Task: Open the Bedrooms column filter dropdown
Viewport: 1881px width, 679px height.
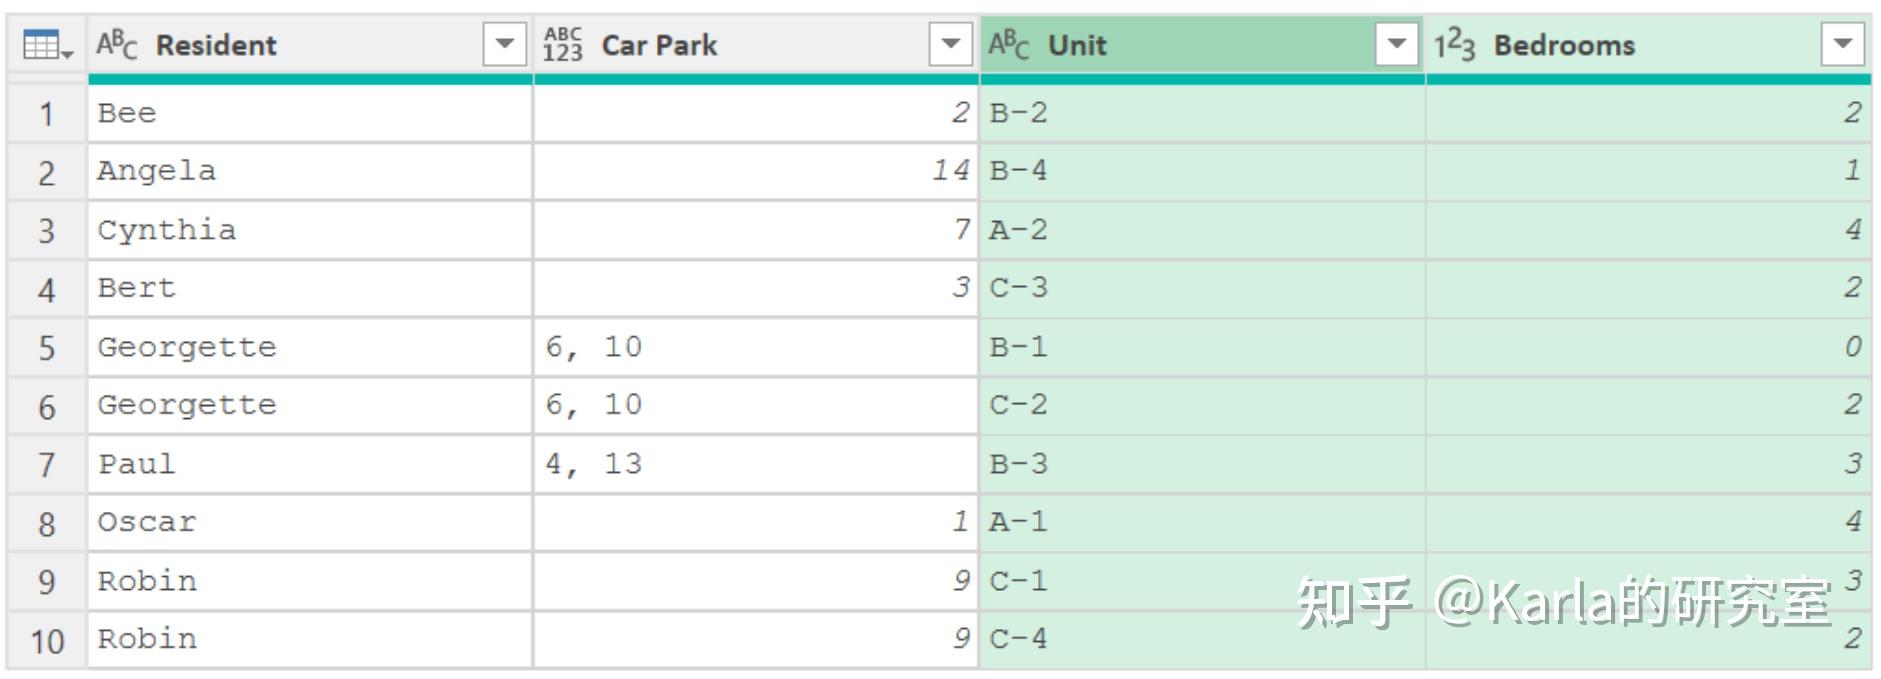Action: 1843,44
